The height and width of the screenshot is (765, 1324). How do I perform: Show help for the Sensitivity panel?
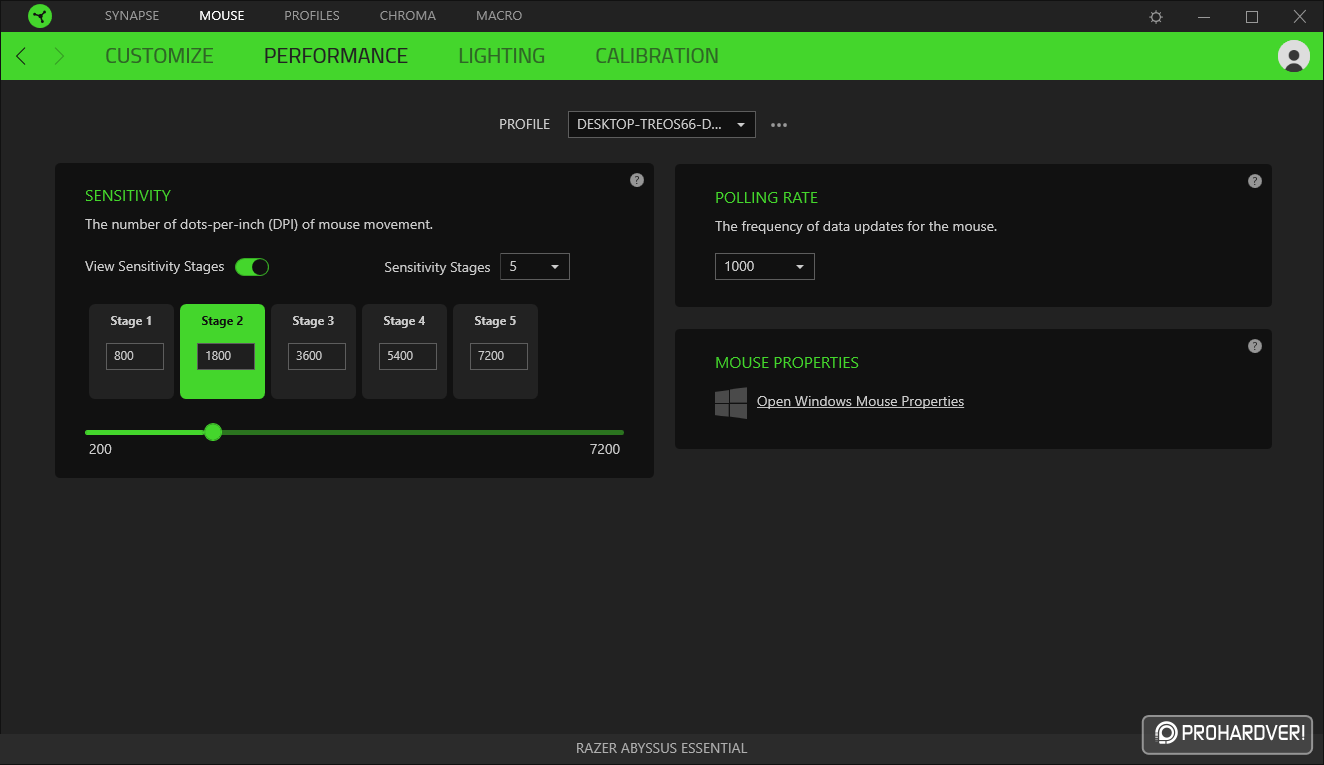637,180
